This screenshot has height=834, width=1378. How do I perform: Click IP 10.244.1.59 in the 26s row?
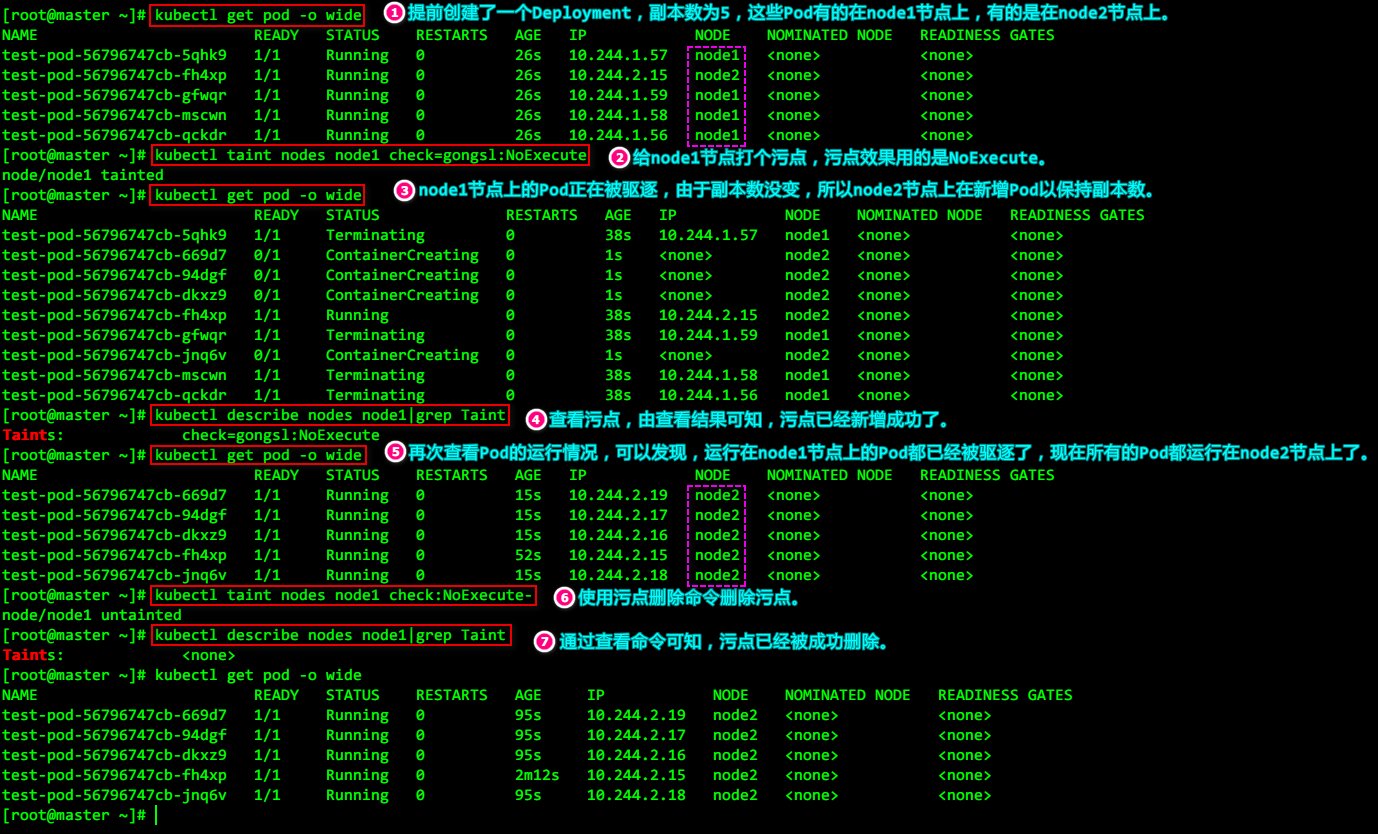618,95
